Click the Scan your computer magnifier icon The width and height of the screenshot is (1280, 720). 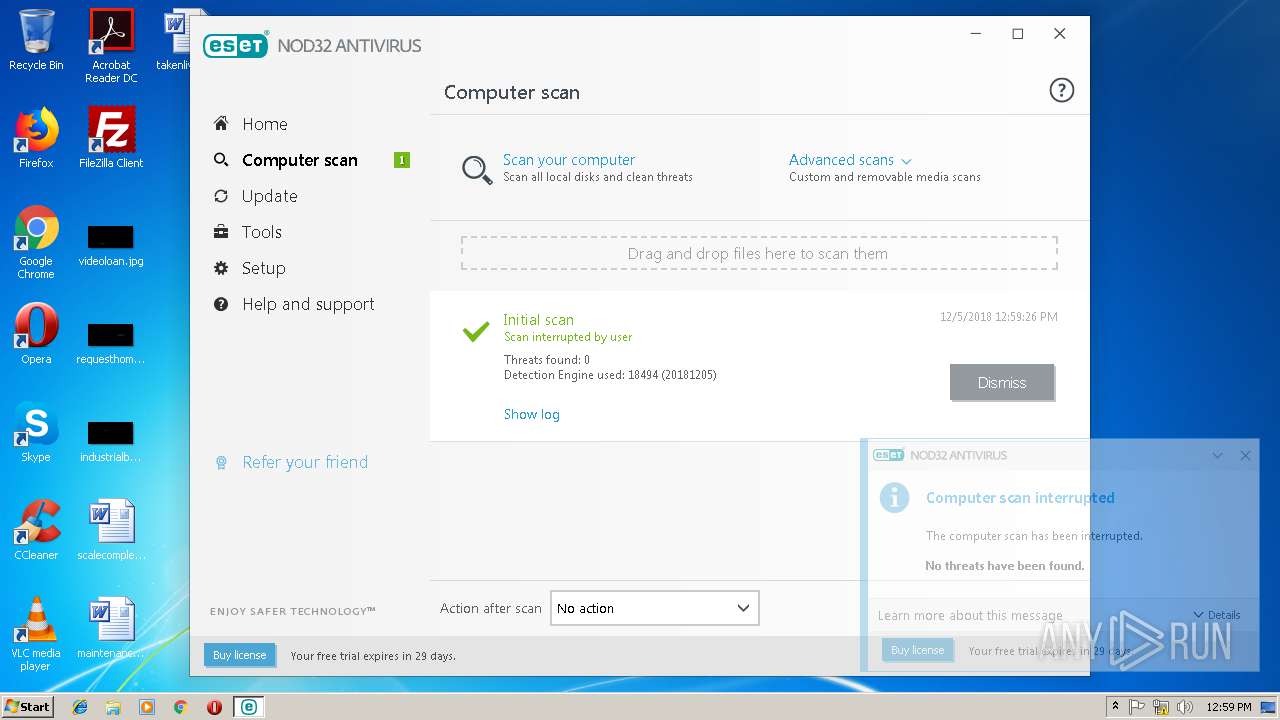coord(477,169)
